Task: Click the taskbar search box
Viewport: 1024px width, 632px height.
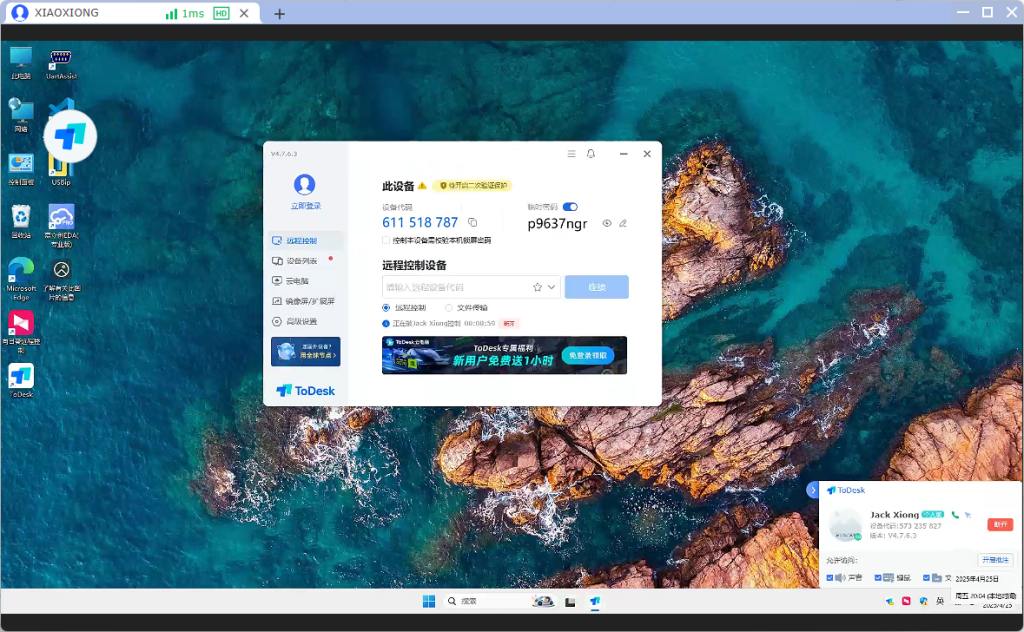Action: pos(500,601)
